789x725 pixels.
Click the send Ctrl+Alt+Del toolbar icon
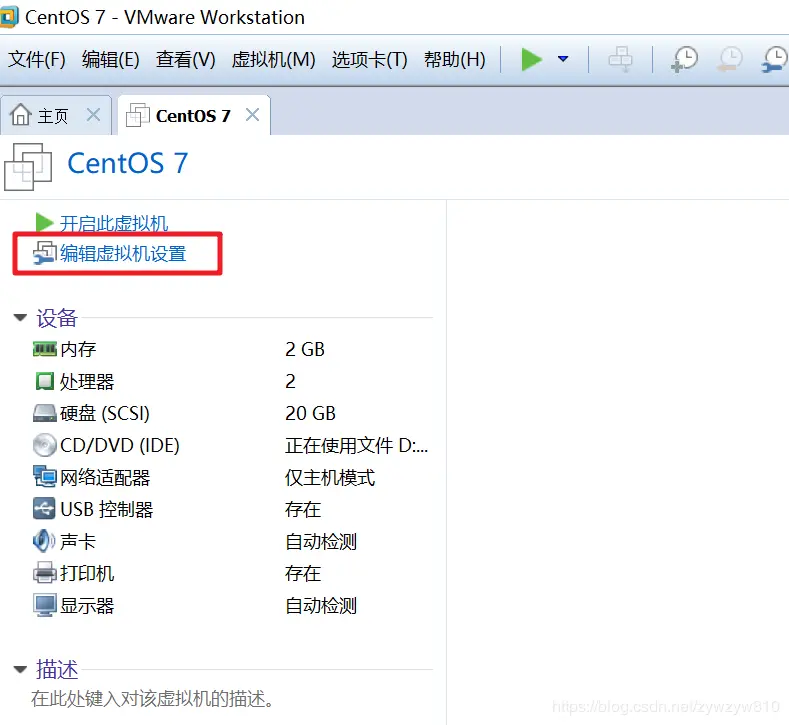pos(620,59)
